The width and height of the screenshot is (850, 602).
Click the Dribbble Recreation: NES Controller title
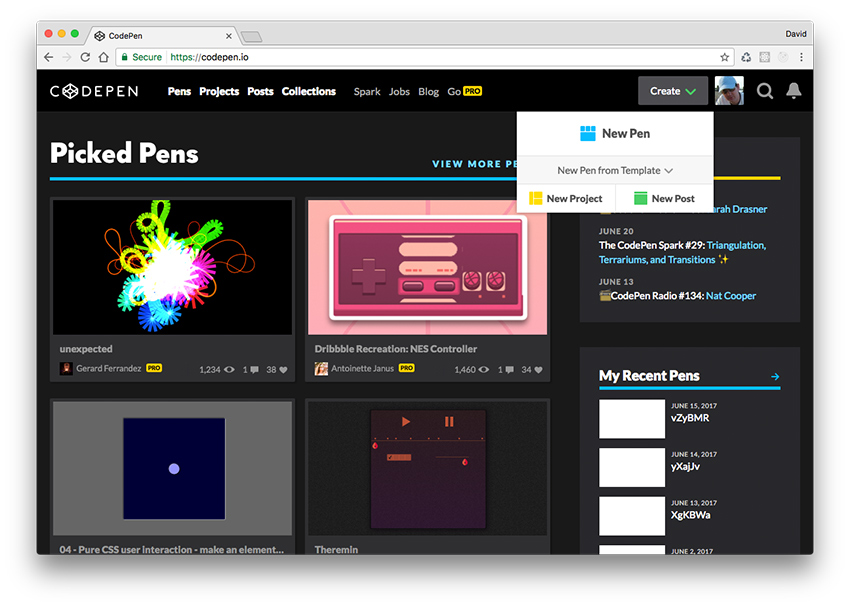pos(396,349)
